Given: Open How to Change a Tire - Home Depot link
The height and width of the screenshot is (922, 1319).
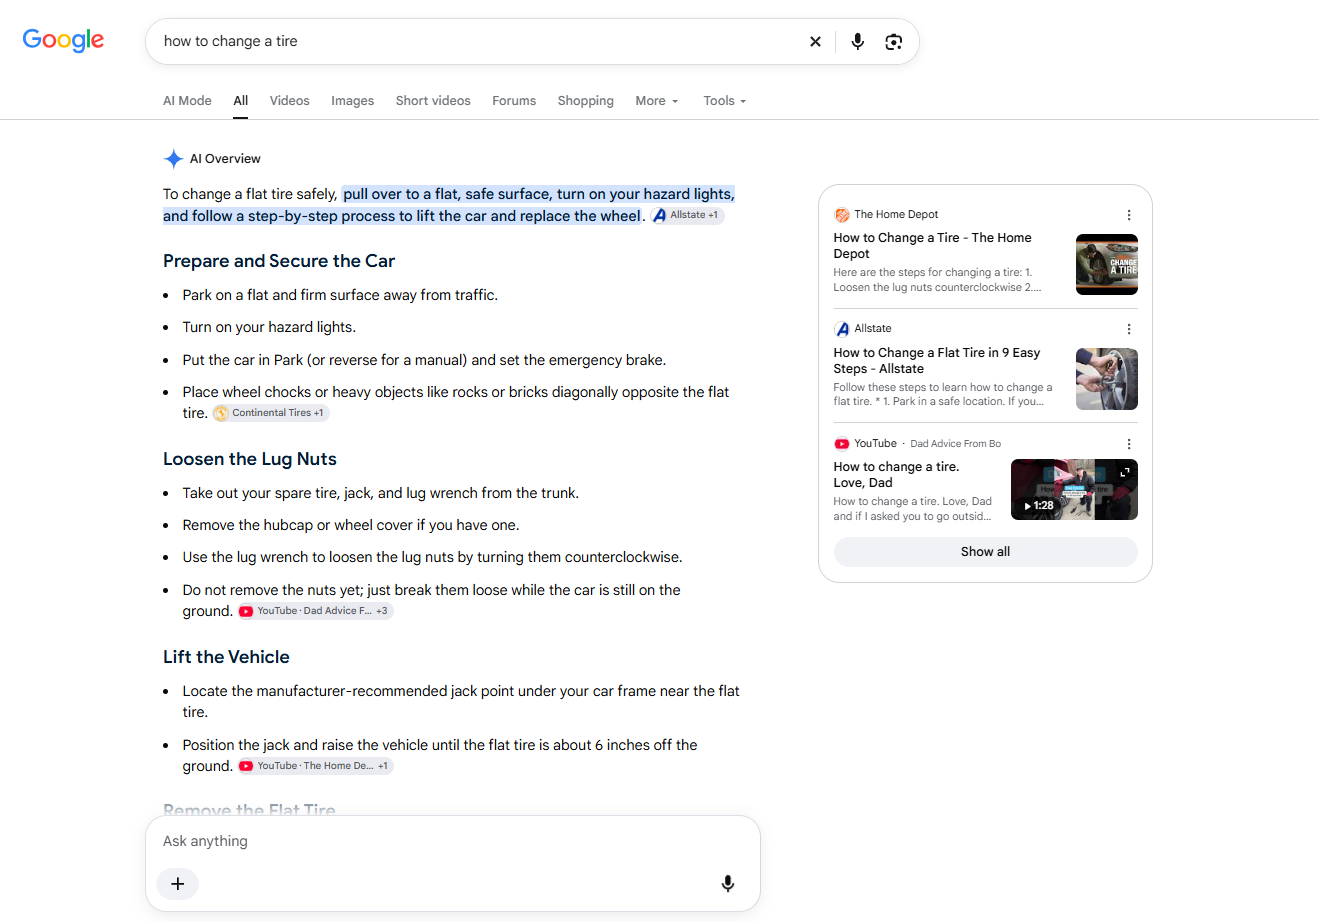Looking at the screenshot, I should point(932,246).
